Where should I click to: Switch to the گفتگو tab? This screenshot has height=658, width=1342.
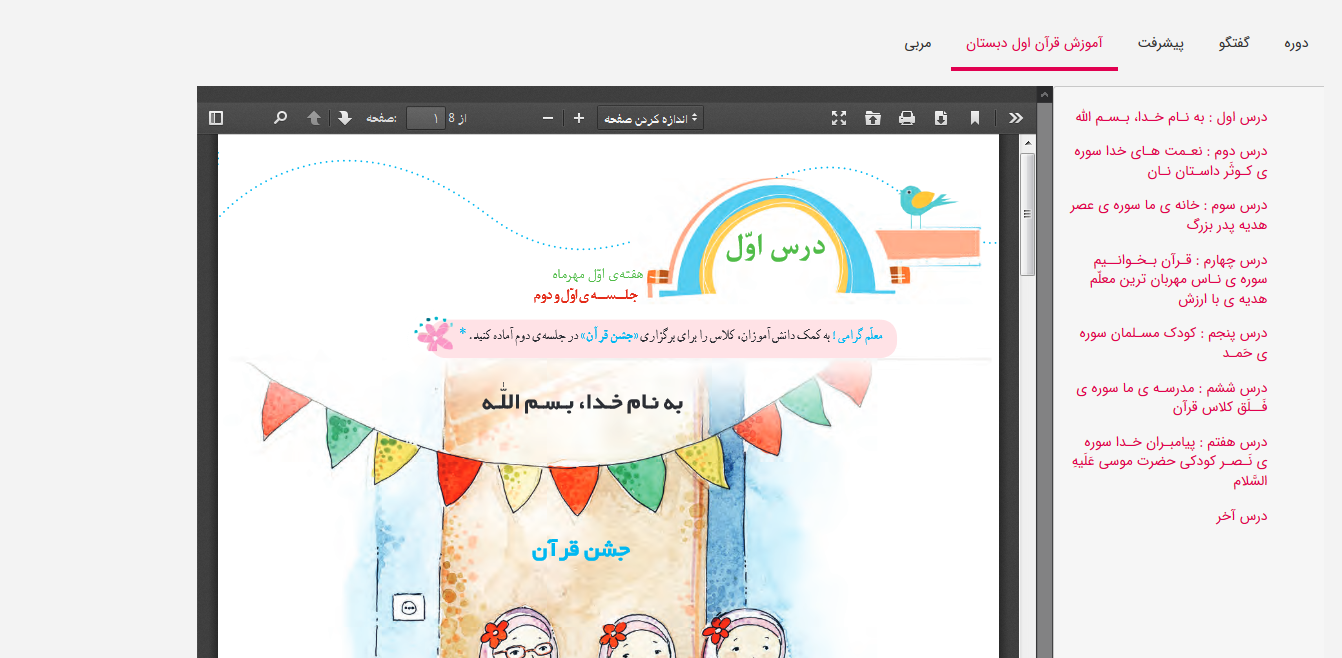(1234, 44)
